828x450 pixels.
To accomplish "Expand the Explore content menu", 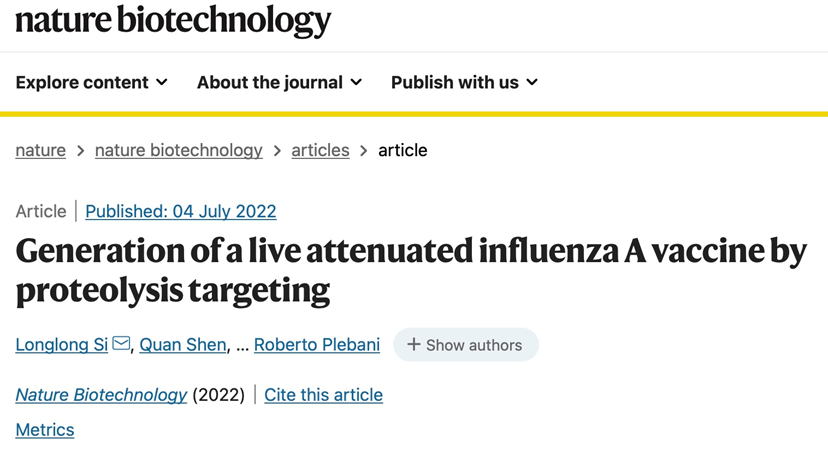I will pyautogui.click(x=91, y=82).
